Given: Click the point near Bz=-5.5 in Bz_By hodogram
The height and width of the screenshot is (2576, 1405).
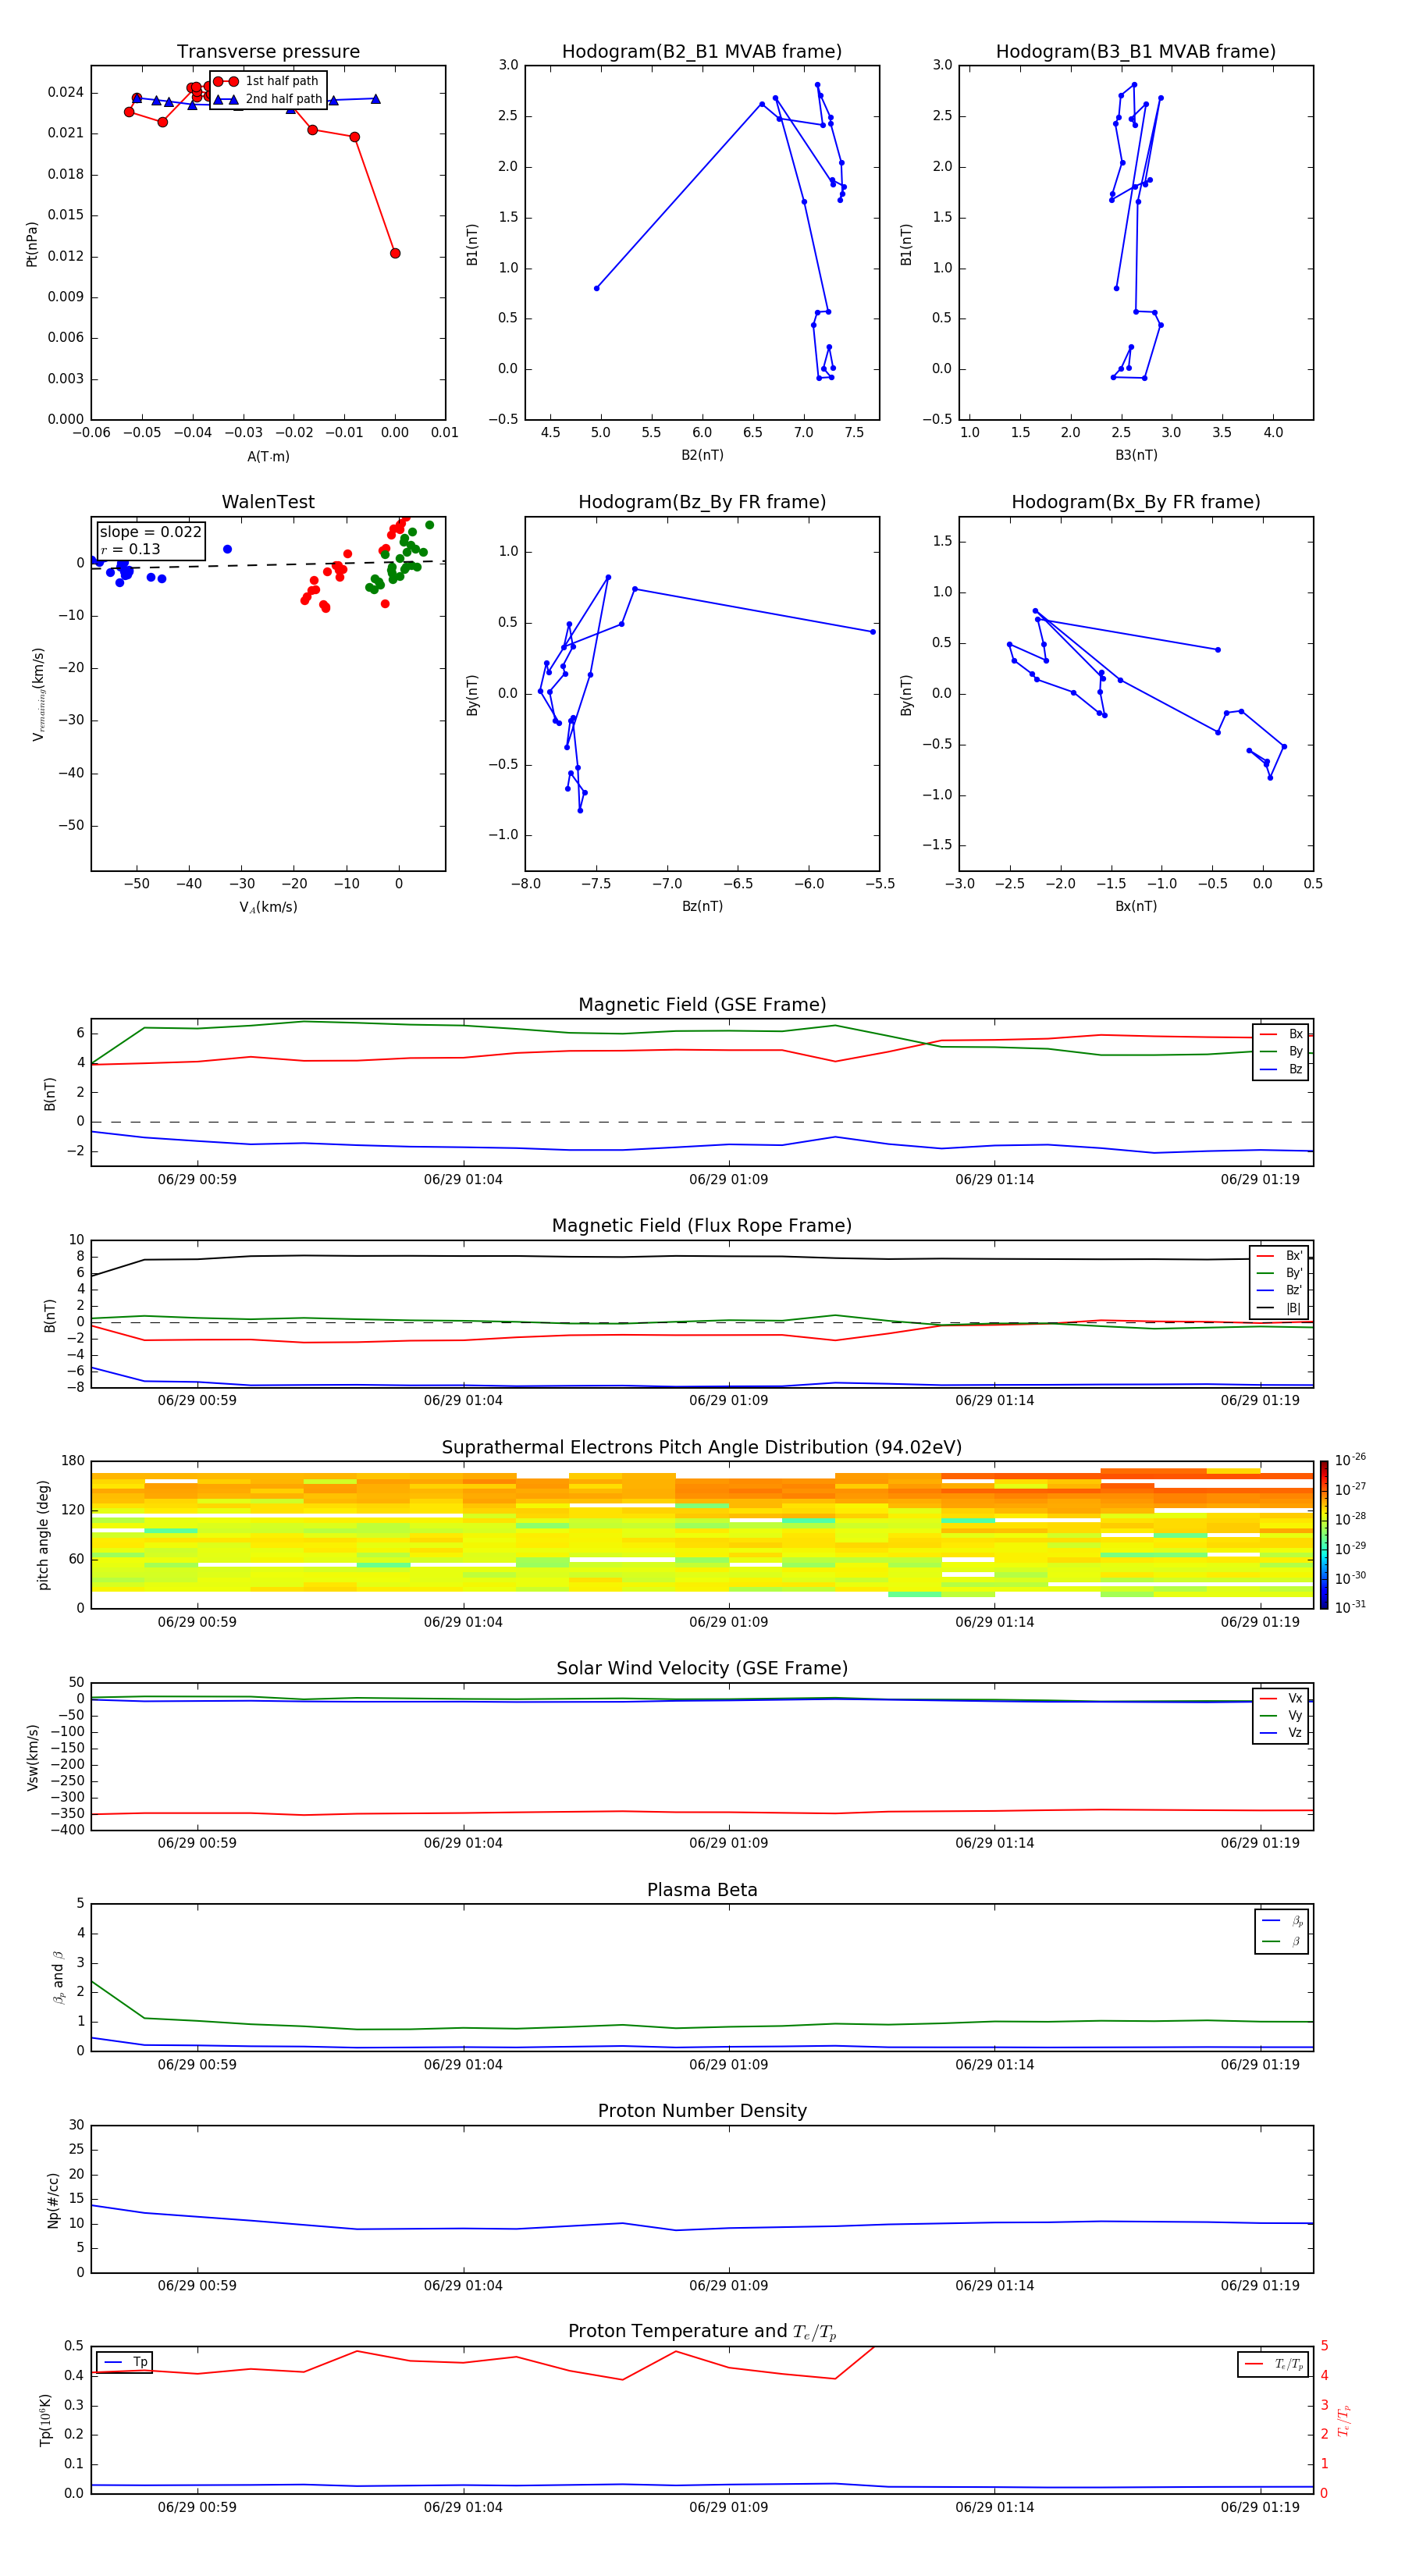Looking at the screenshot, I should pyautogui.click(x=872, y=632).
